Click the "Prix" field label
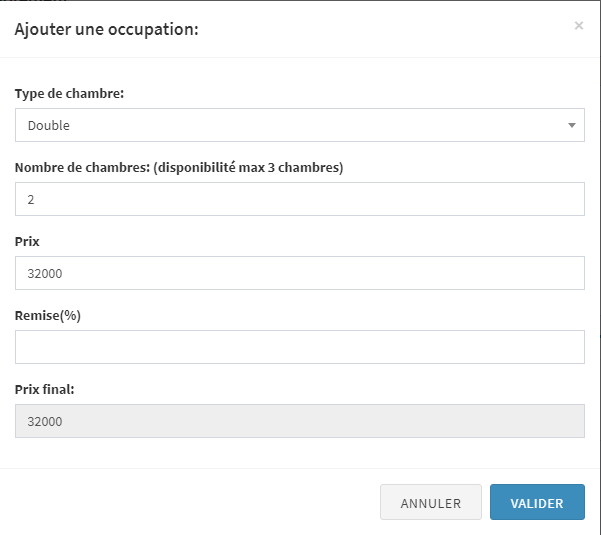Image resolution: width=601 pixels, height=535 pixels. pyautogui.click(x=27, y=242)
